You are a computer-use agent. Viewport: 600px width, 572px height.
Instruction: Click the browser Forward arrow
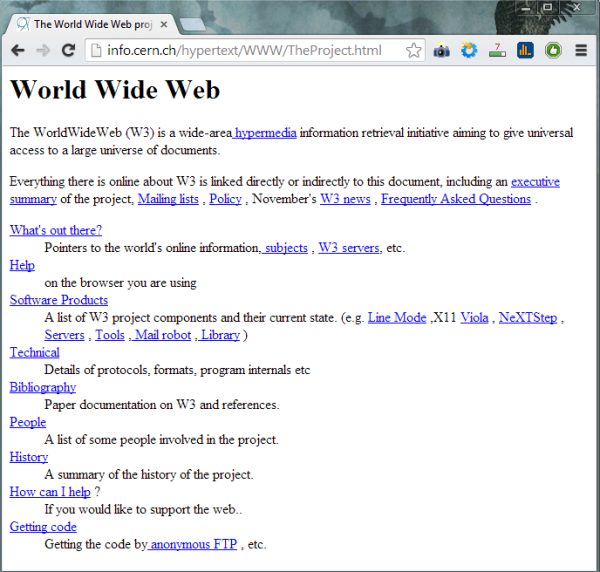[x=43, y=50]
